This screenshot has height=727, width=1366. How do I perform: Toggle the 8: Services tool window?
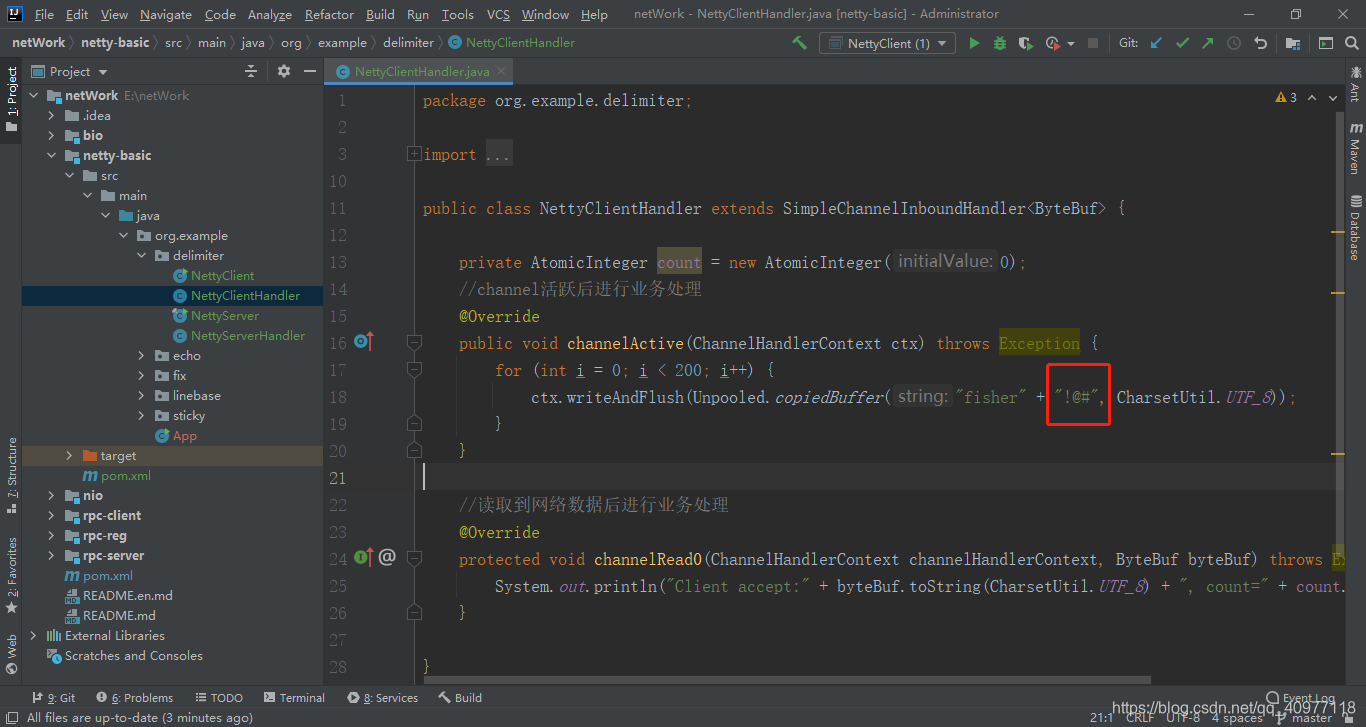point(383,698)
